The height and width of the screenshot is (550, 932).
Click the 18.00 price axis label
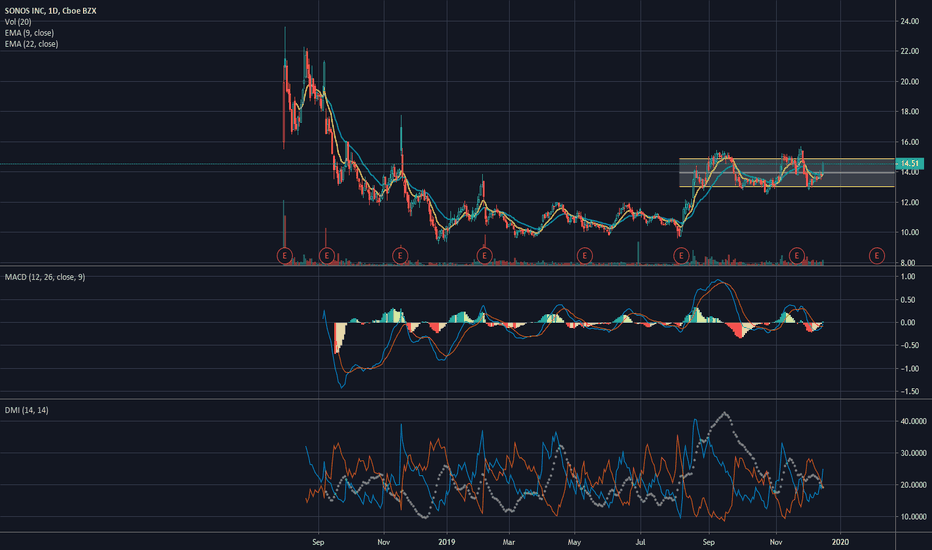[x=909, y=112]
